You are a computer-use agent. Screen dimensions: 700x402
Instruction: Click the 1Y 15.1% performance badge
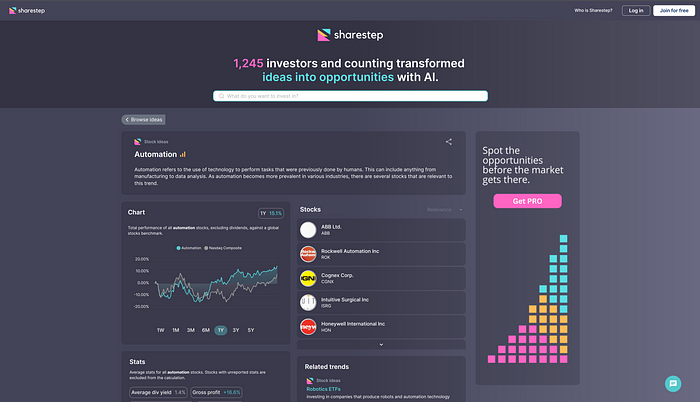[271, 213]
